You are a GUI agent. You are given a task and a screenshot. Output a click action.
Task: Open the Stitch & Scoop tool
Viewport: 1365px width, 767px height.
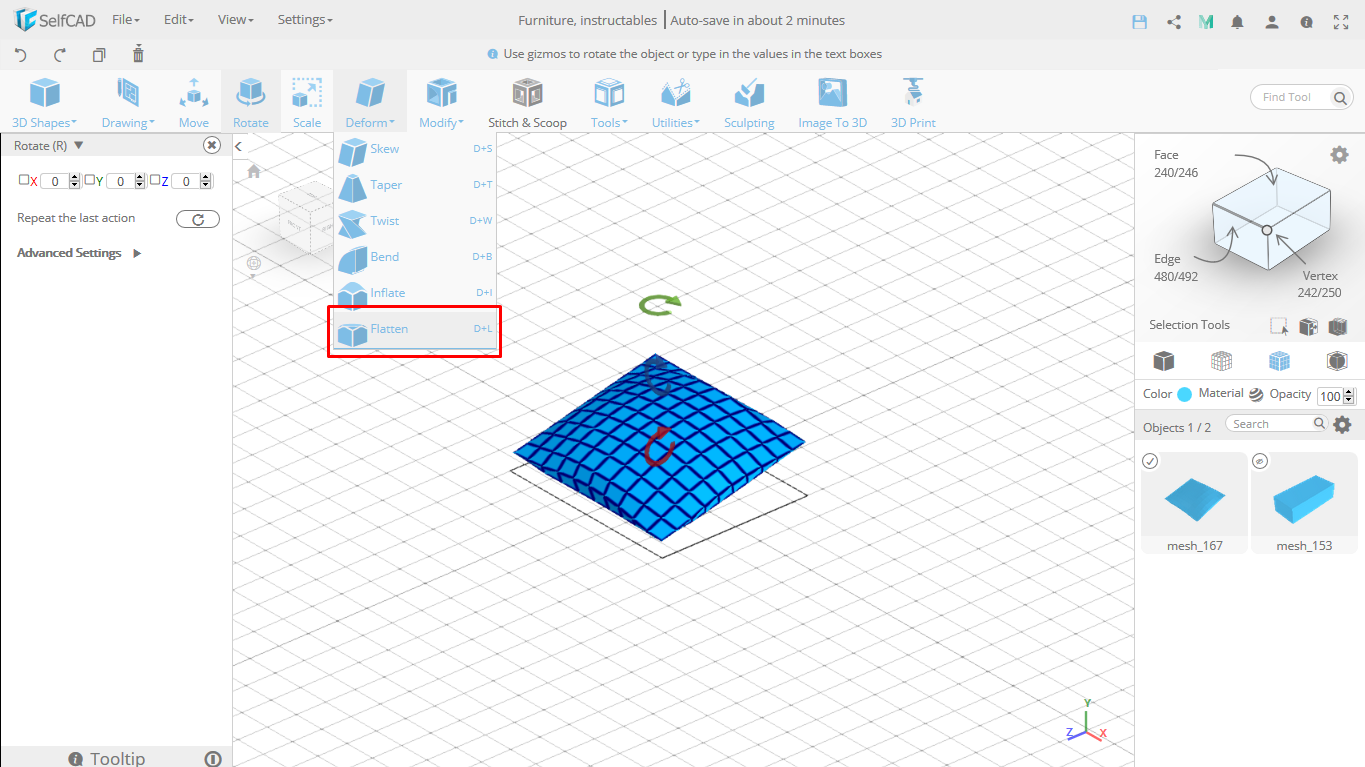(x=527, y=103)
